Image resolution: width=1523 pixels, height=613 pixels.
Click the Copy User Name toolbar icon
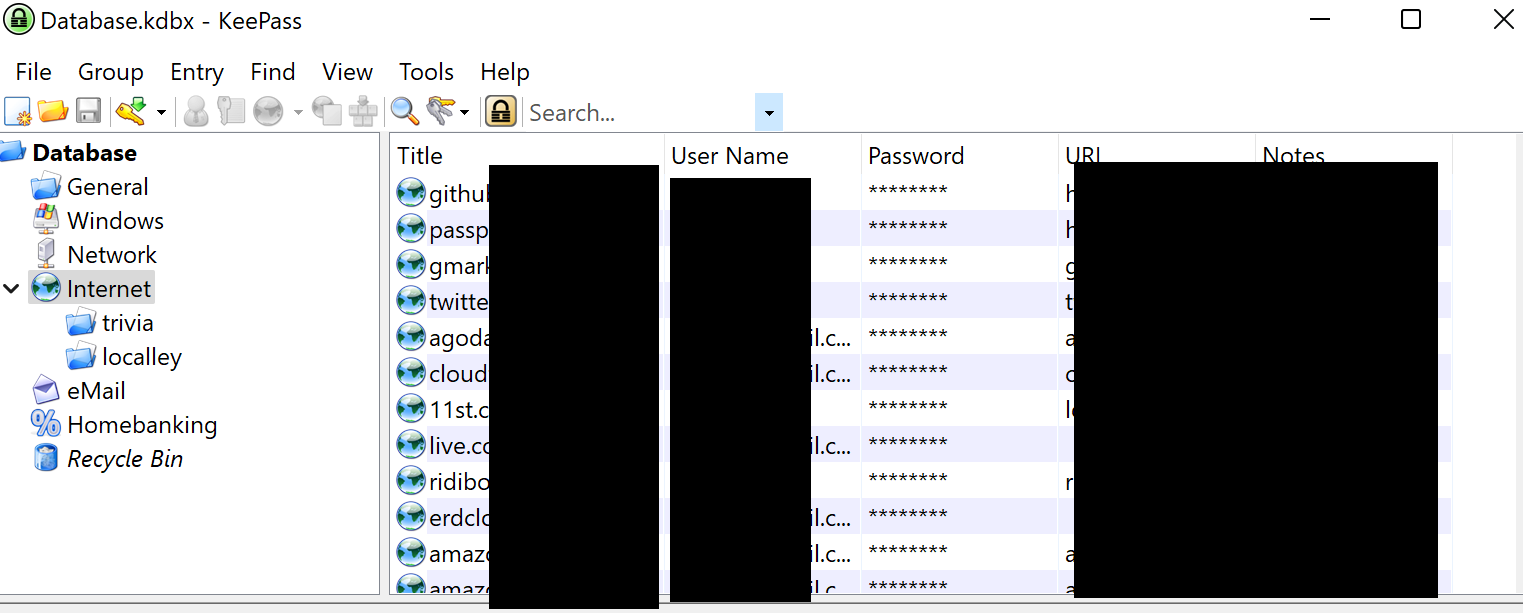(196, 112)
